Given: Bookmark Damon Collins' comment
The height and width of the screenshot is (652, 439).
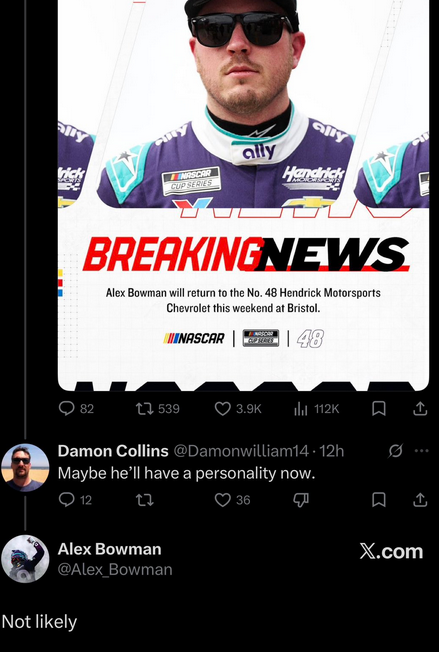Looking at the screenshot, I should pos(378,500).
